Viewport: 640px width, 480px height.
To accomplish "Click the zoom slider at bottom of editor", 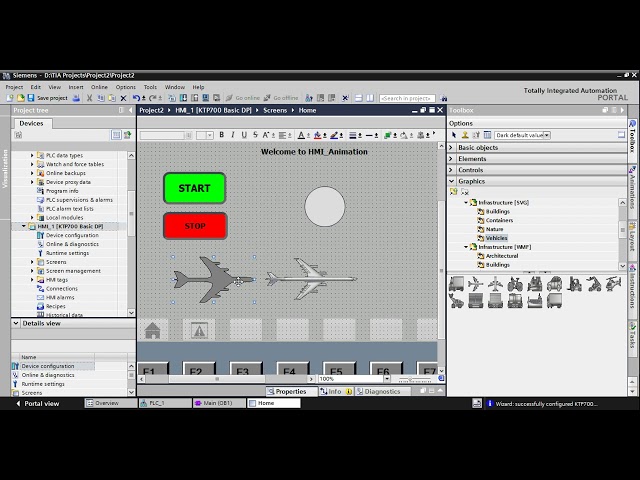I will (414, 379).
